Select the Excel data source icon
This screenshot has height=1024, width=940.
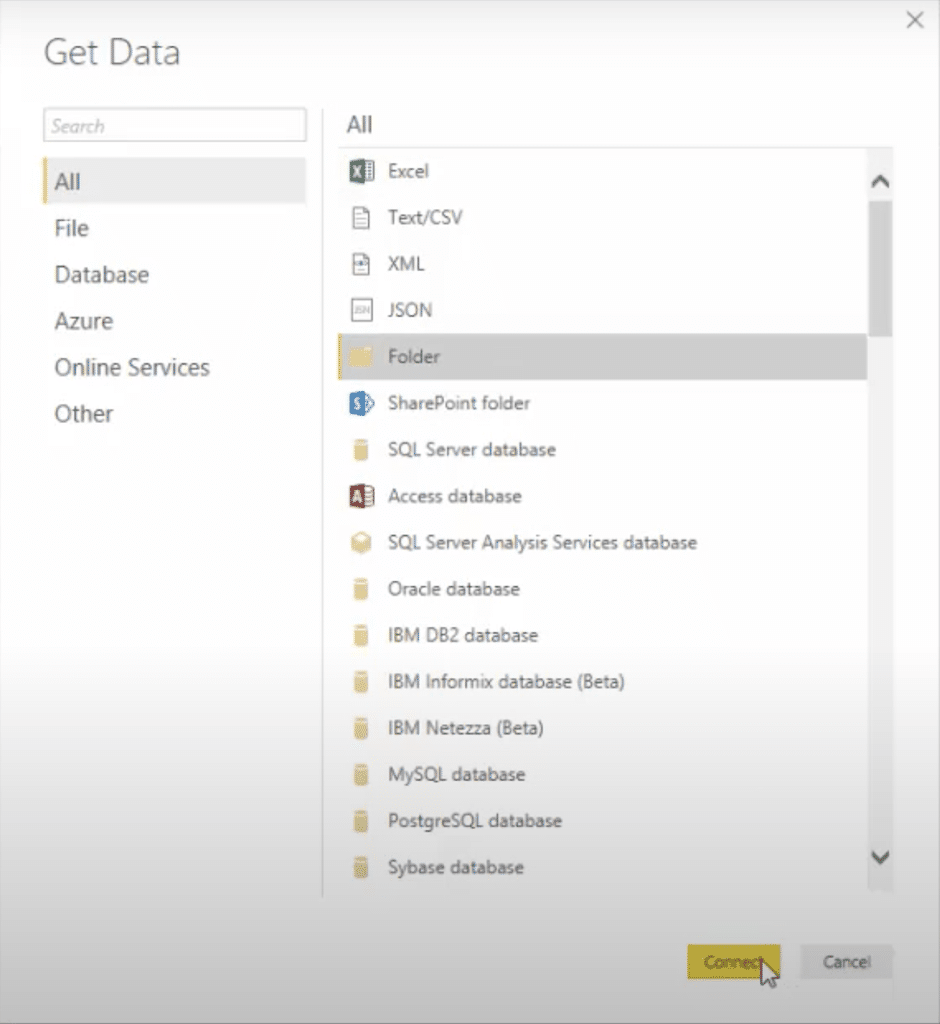[x=361, y=171]
